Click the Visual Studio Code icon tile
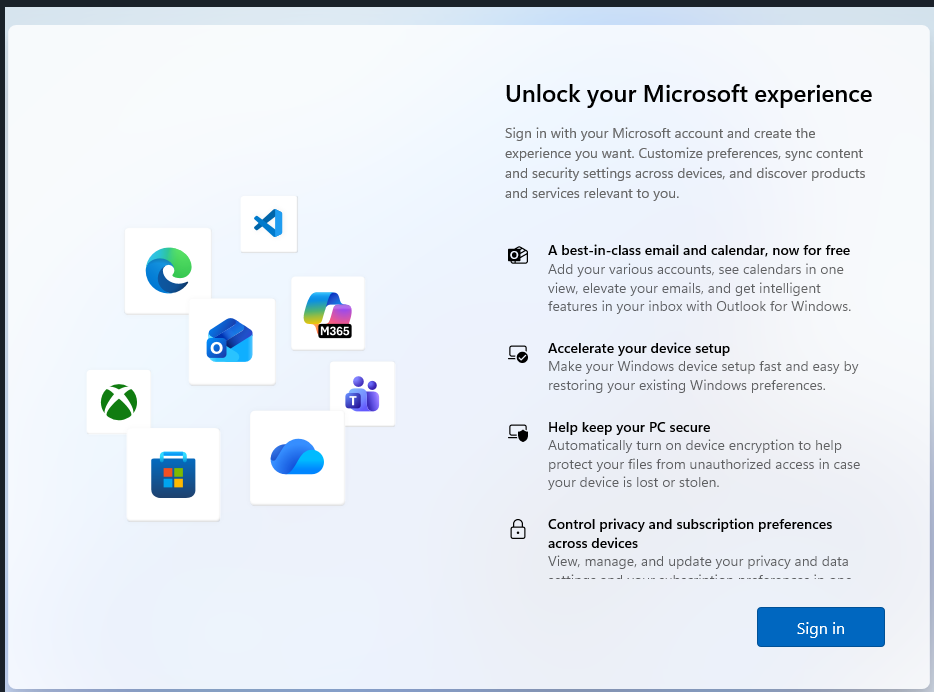This screenshot has width=934, height=692. [268, 223]
